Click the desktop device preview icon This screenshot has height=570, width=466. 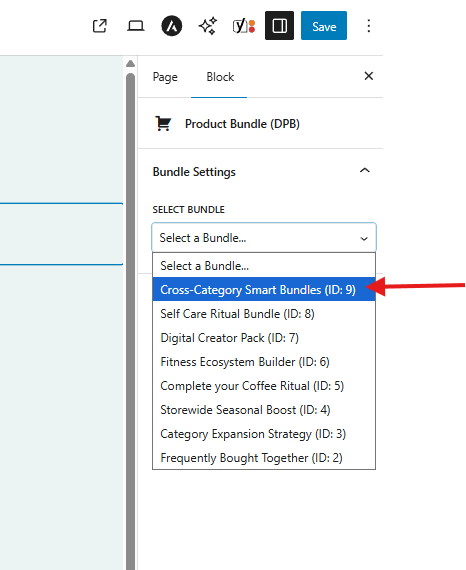pyautogui.click(x=135, y=26)
